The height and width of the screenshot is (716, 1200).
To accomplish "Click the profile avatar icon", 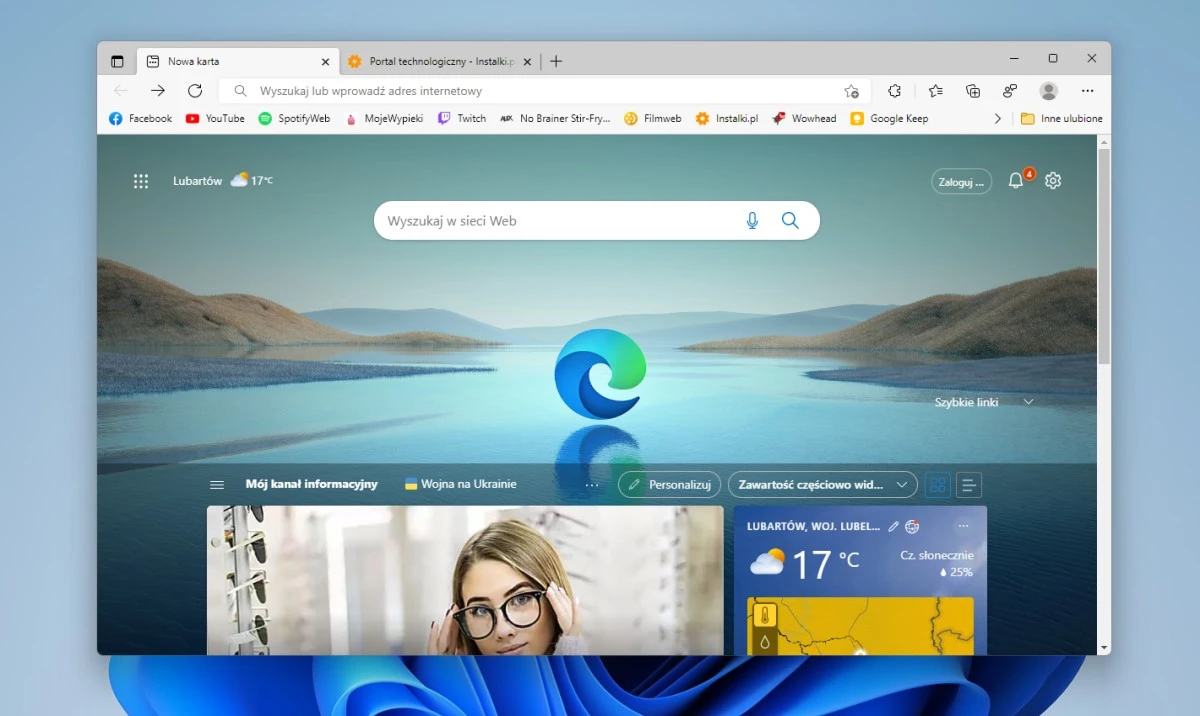I will 1048,90.
